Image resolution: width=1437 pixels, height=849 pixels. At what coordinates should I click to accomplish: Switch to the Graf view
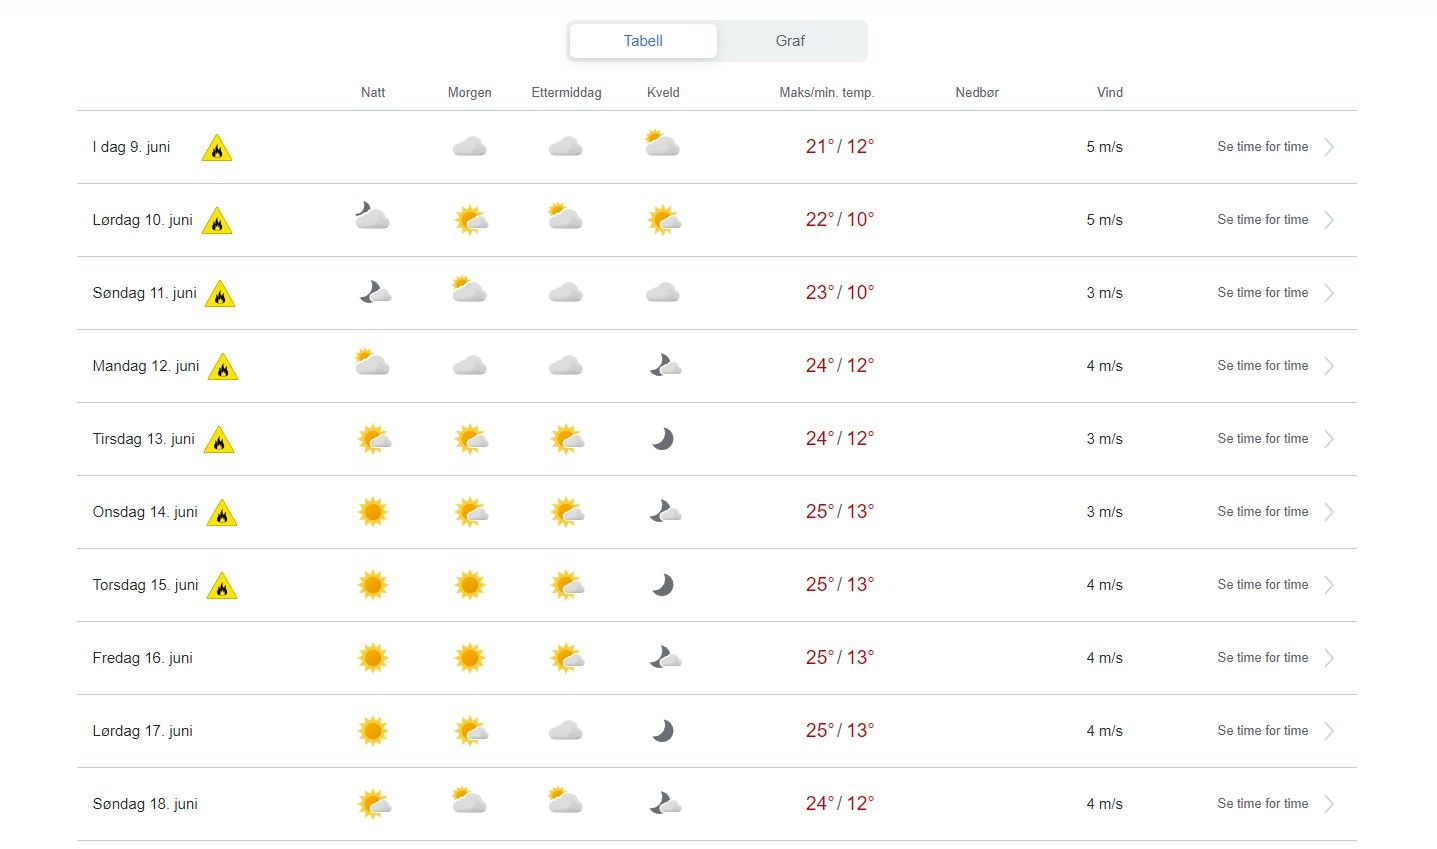click(x=790, y=41)
